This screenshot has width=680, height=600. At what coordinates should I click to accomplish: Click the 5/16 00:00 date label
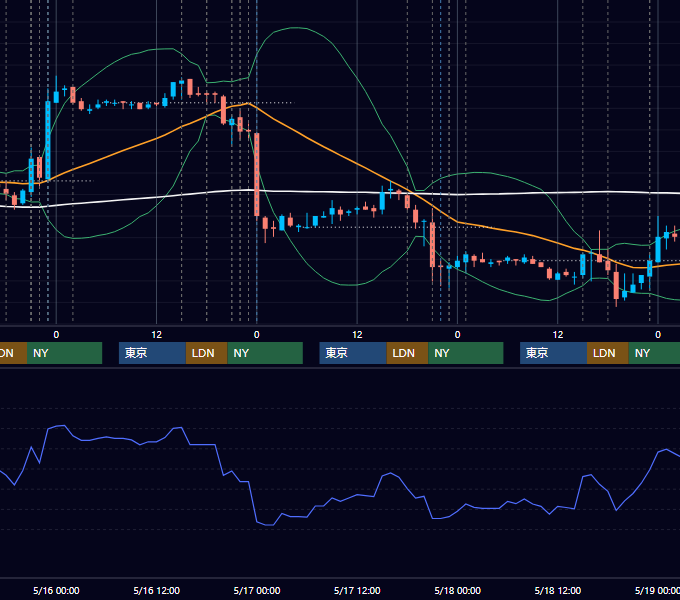(56, 590)
